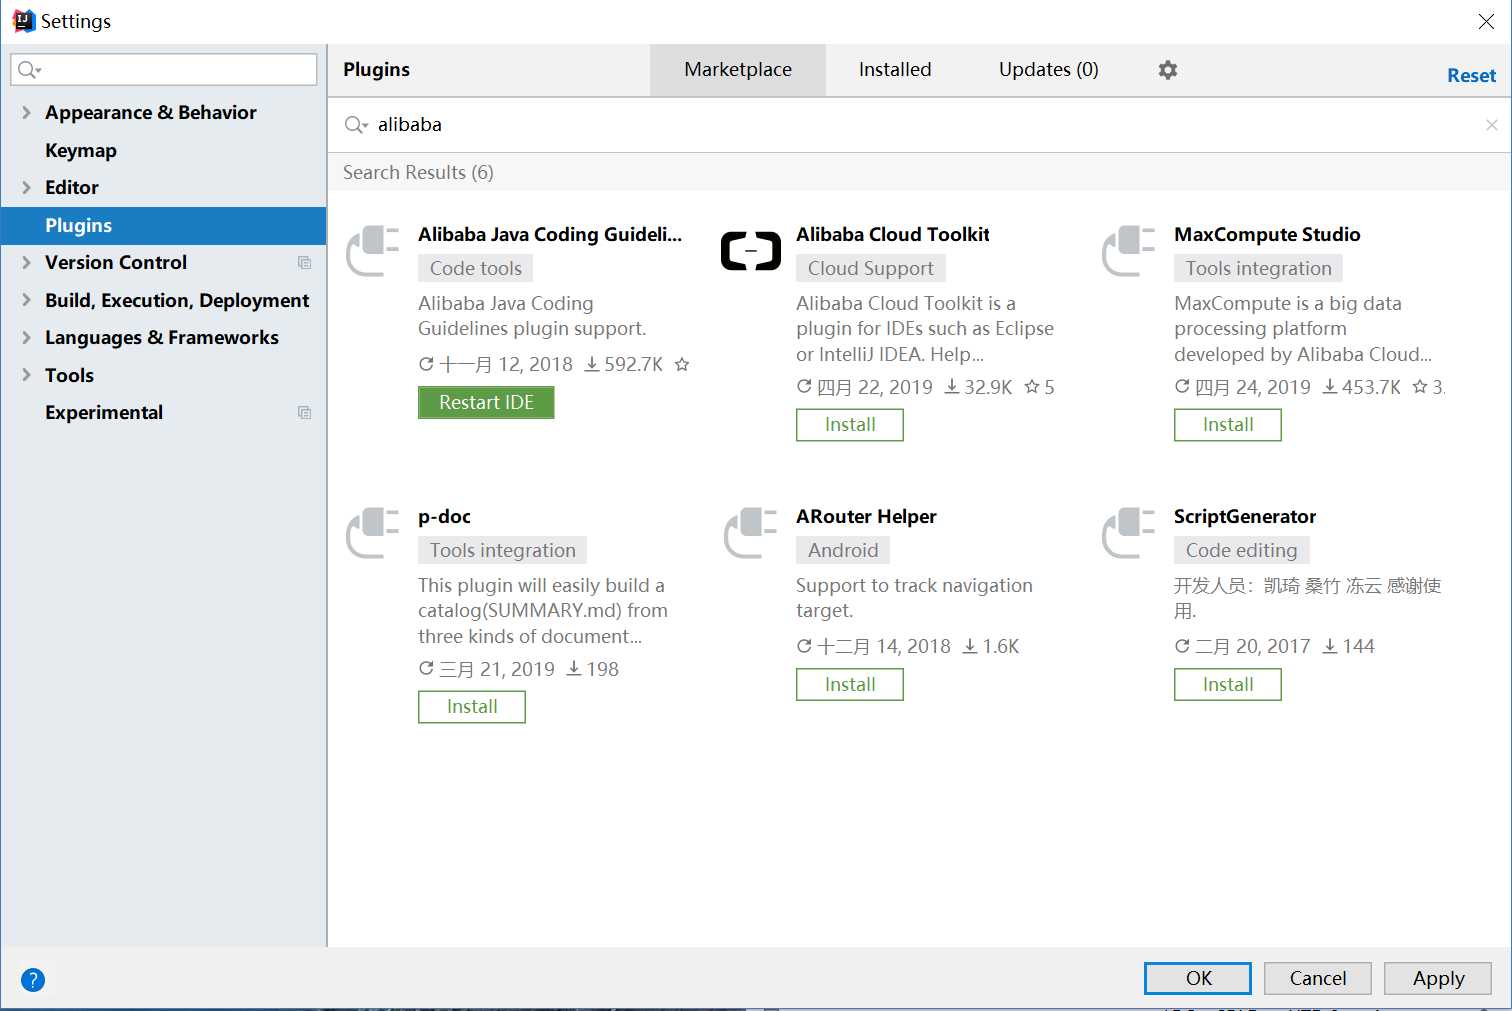Open the ARouter Helper plugin title

(866, 517)
